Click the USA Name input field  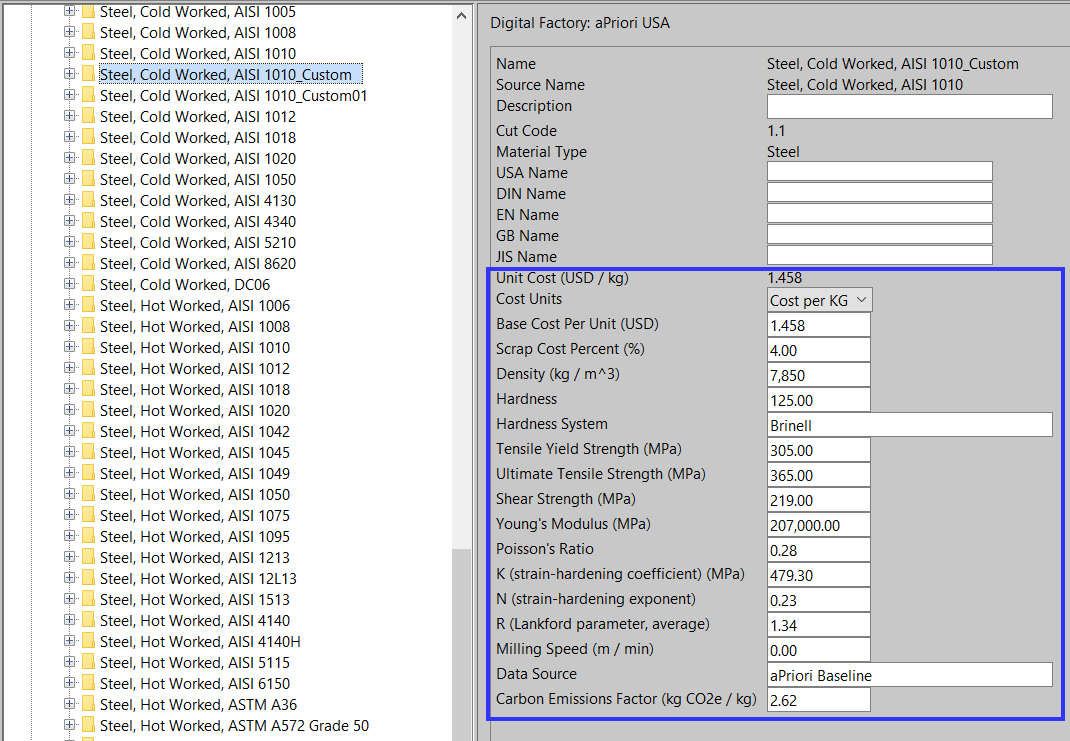880,171
